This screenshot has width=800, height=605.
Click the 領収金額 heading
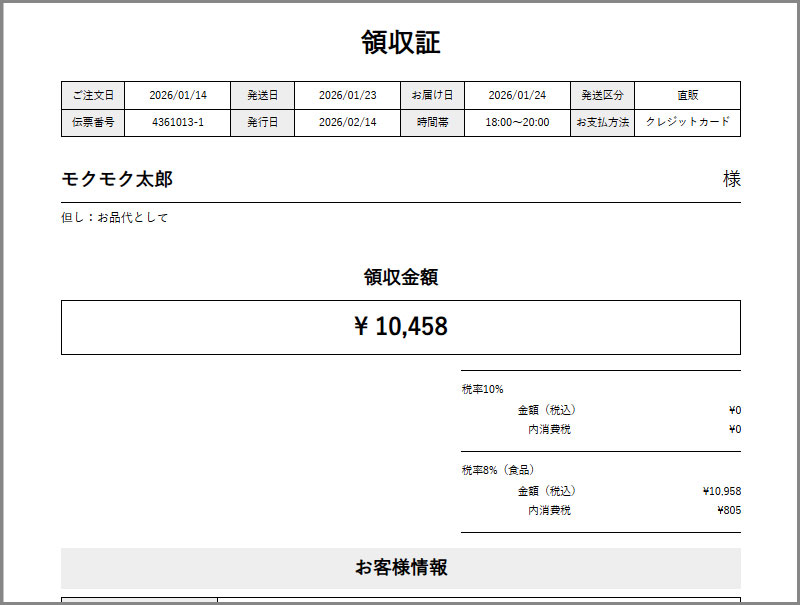[x=400, y=277]
